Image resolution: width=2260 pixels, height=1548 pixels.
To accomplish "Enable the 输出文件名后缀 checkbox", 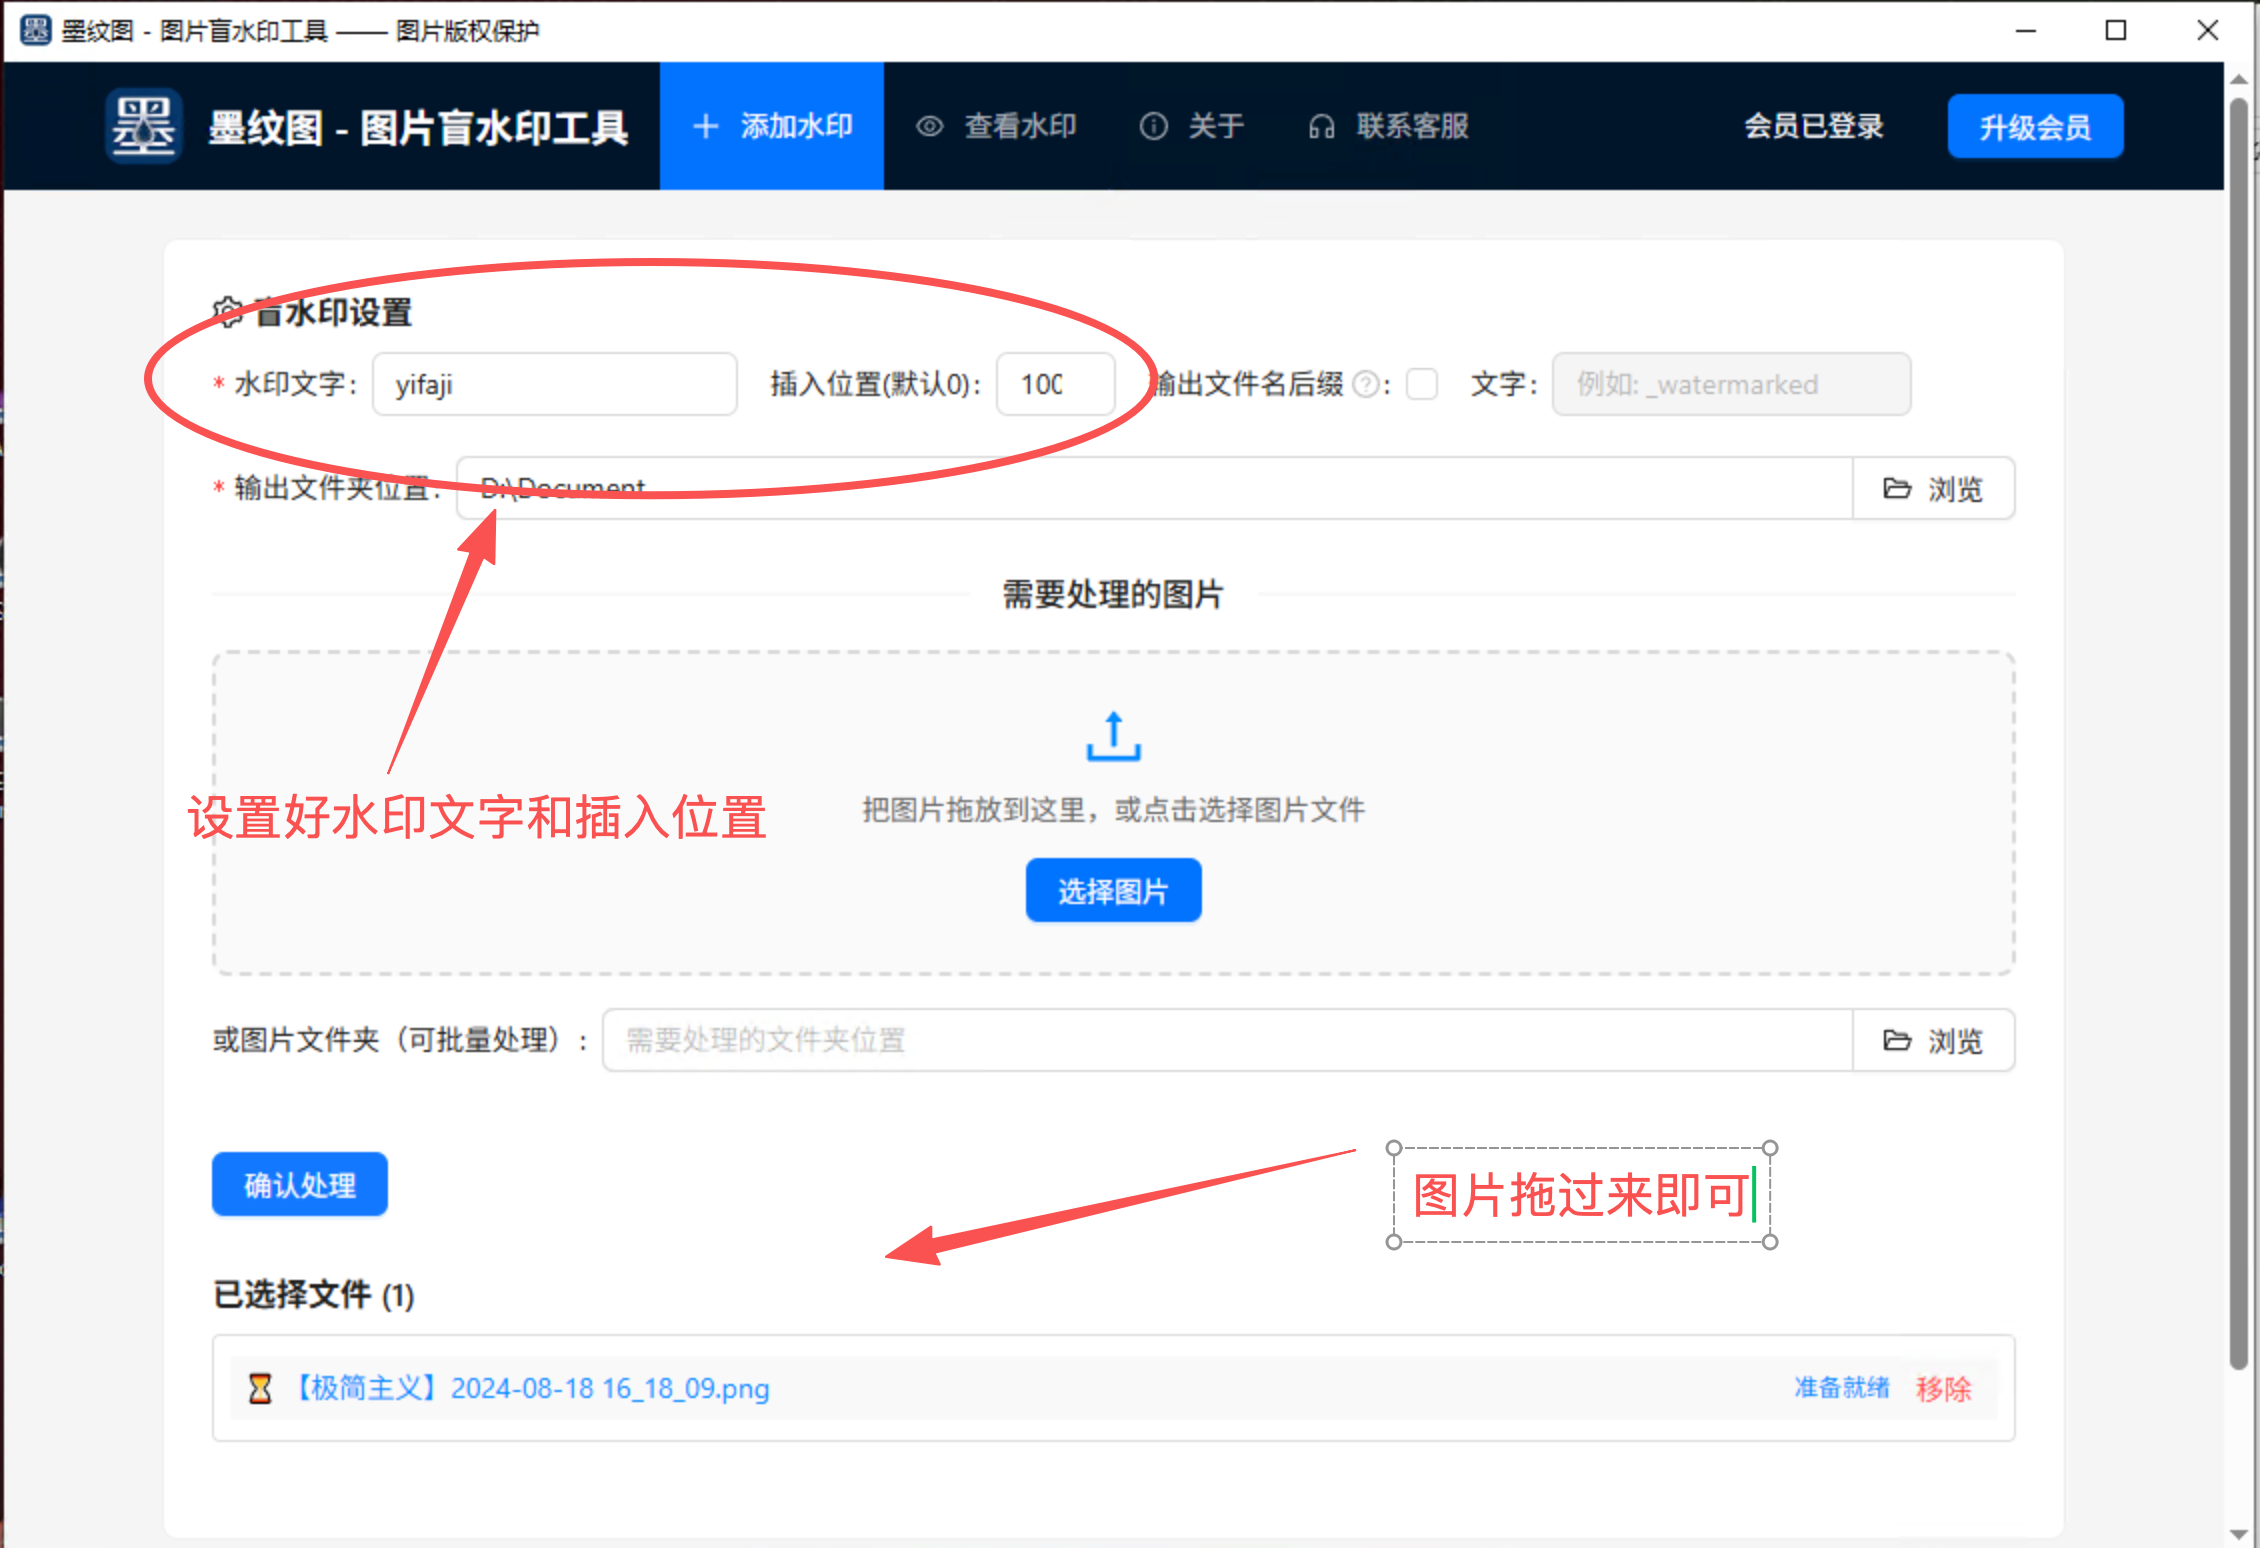I will [x=1421, y=384].
